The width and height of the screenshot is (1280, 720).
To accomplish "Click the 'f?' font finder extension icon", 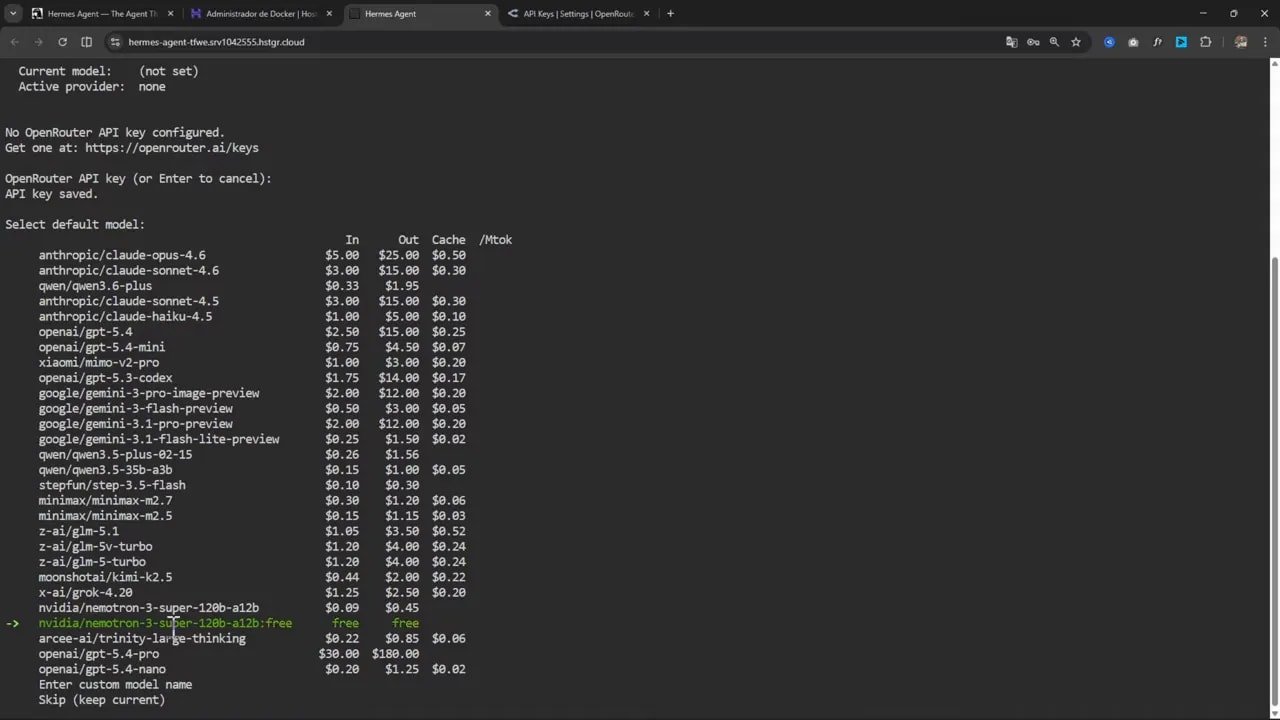I will (1157, 42).
